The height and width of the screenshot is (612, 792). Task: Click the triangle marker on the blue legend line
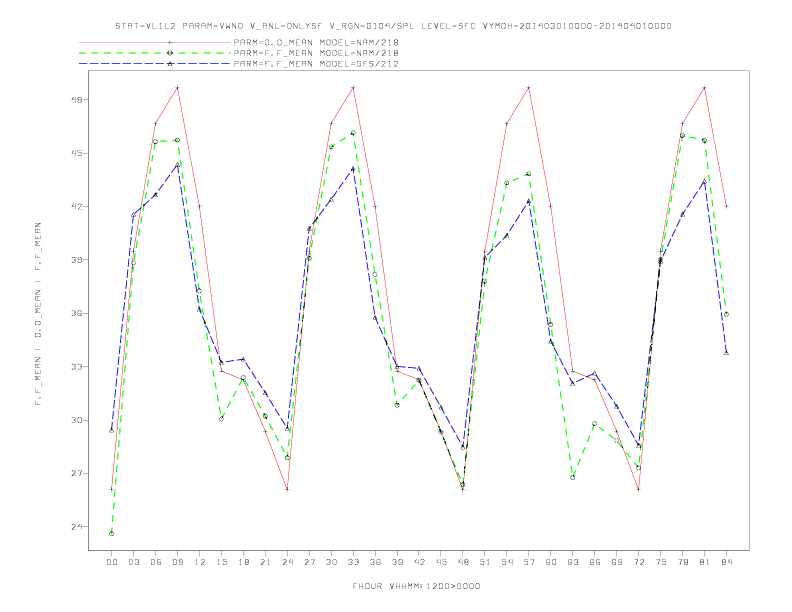[x=170, y=64]
